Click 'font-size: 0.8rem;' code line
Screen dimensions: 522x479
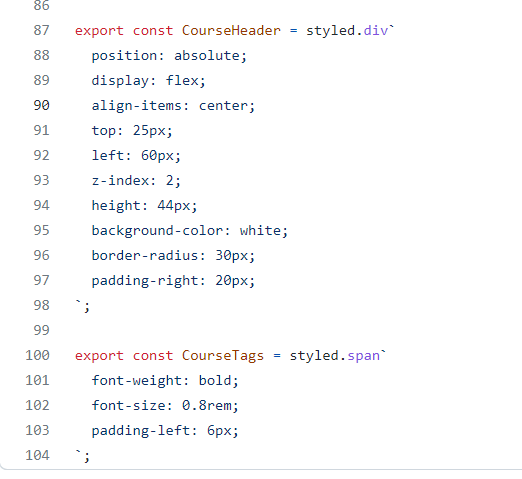point(165,406)
